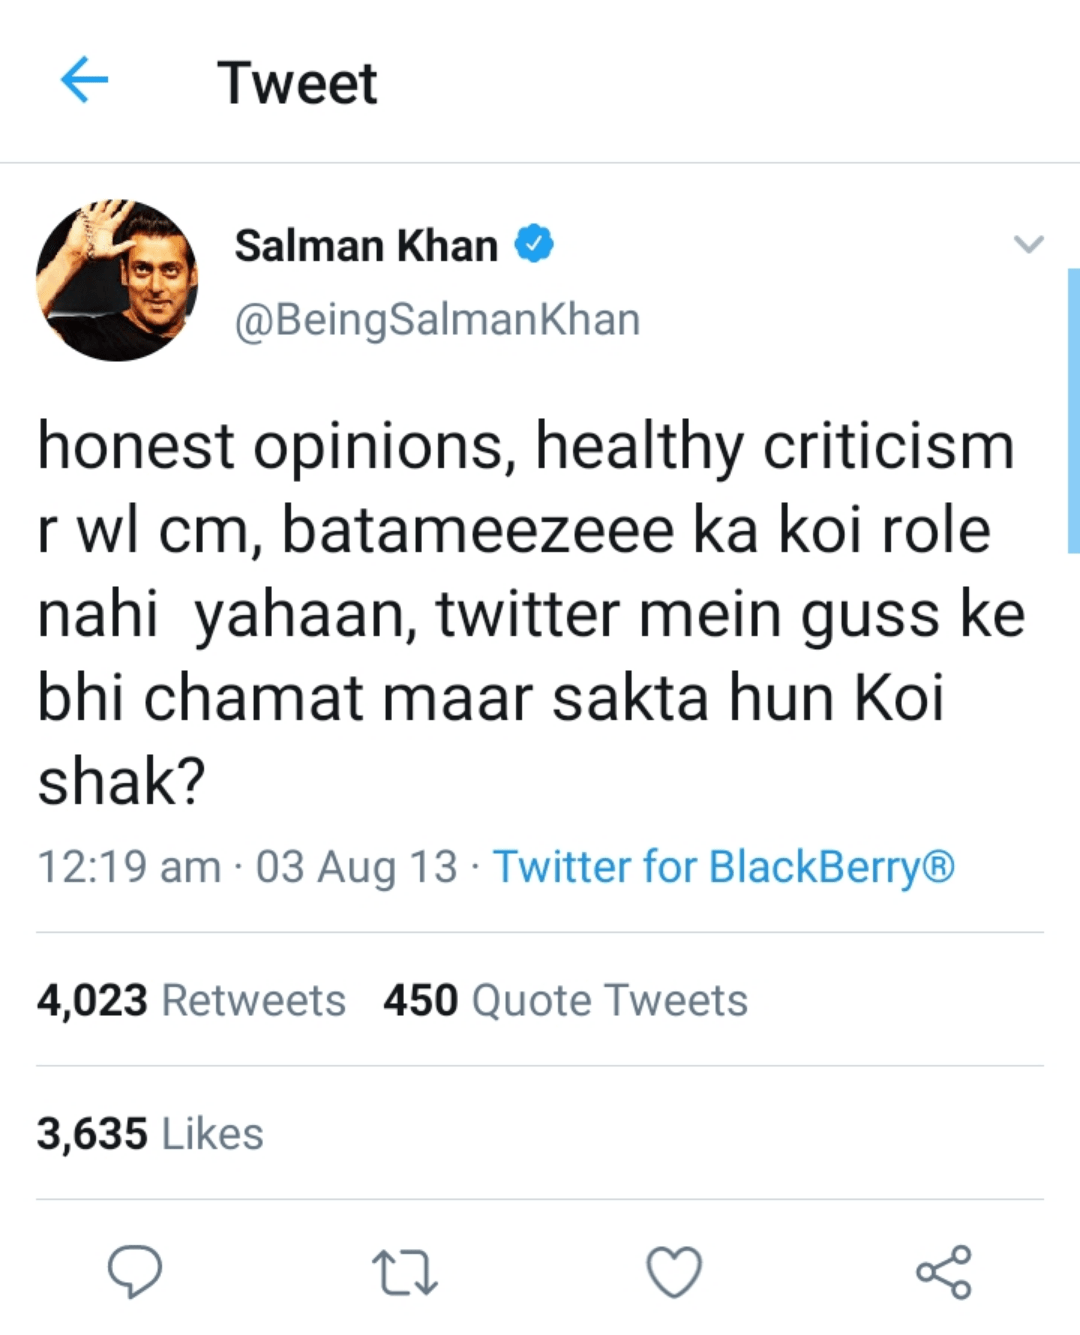This screenshot has width=1080, height=1335.
Task: View the 4,023 Retweets list
Action: click(x=191, y=1000)
